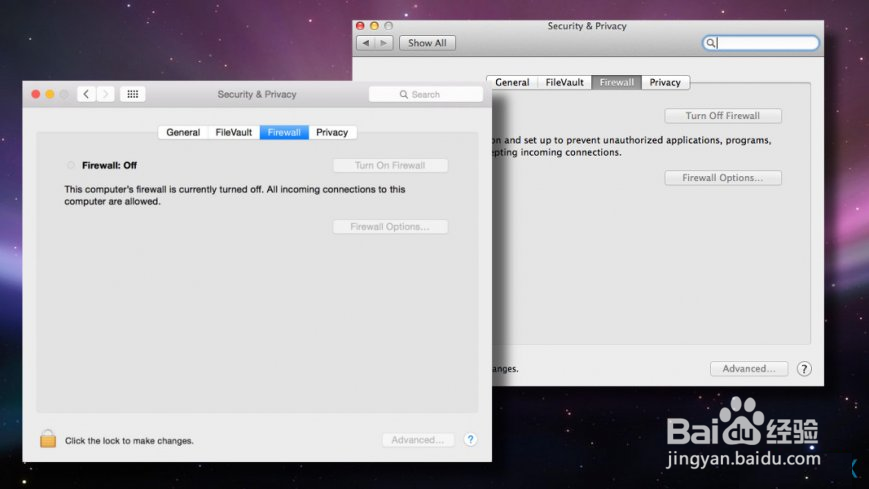Switch to General tab in rear window
Viewport: 869px width, 489px height.
click(x=512, y=82)
